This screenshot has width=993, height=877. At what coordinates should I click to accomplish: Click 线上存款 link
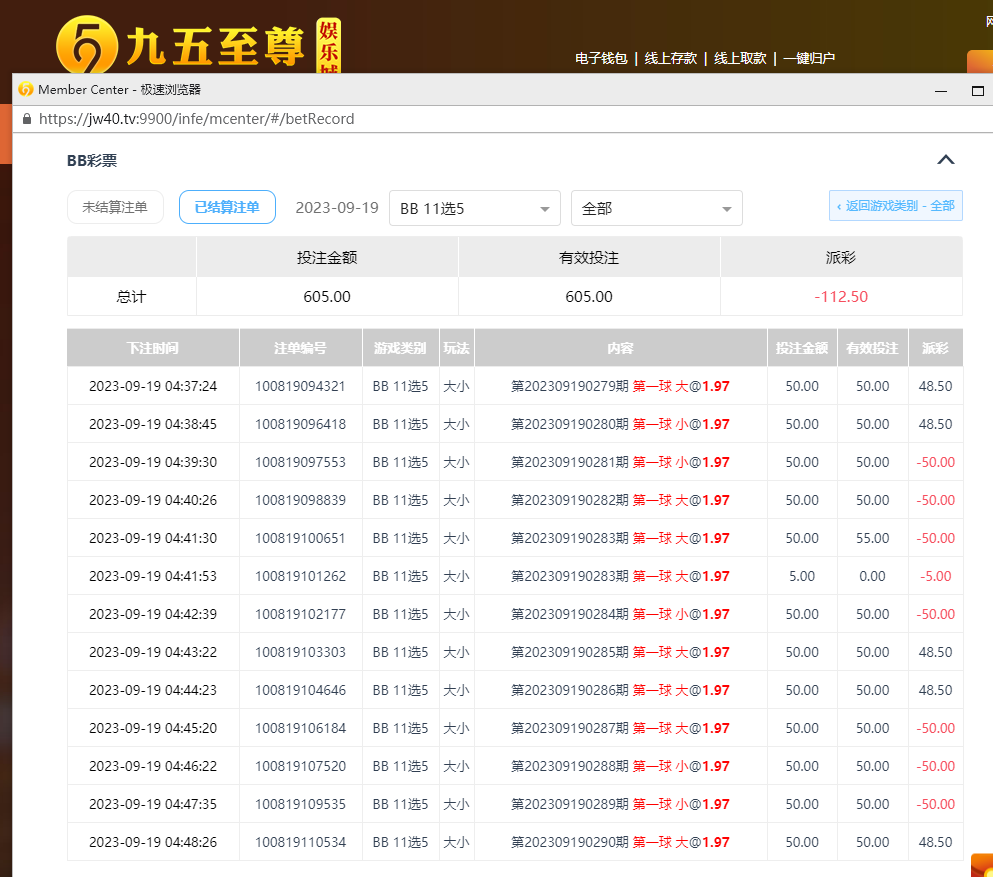pyautogui.click(x=670, y=58)
